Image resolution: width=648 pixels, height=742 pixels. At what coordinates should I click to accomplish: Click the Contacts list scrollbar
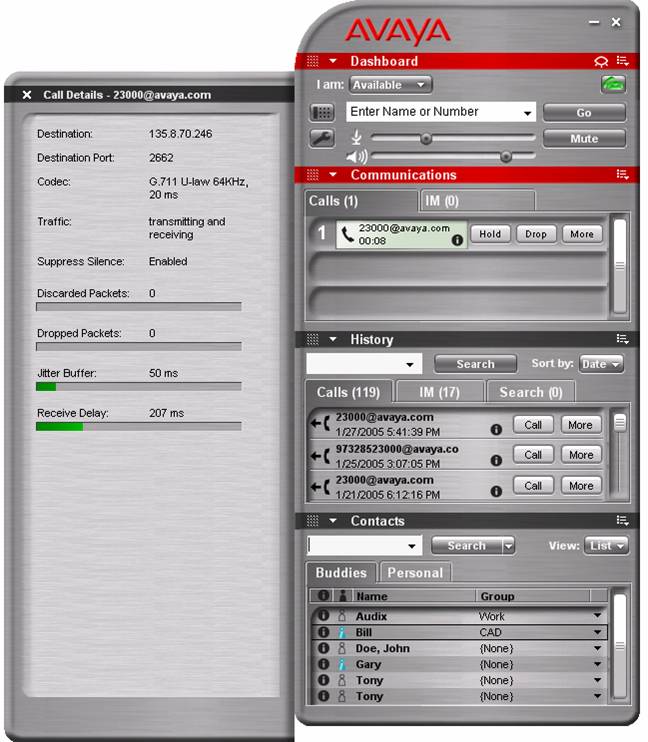coord(619,646)
